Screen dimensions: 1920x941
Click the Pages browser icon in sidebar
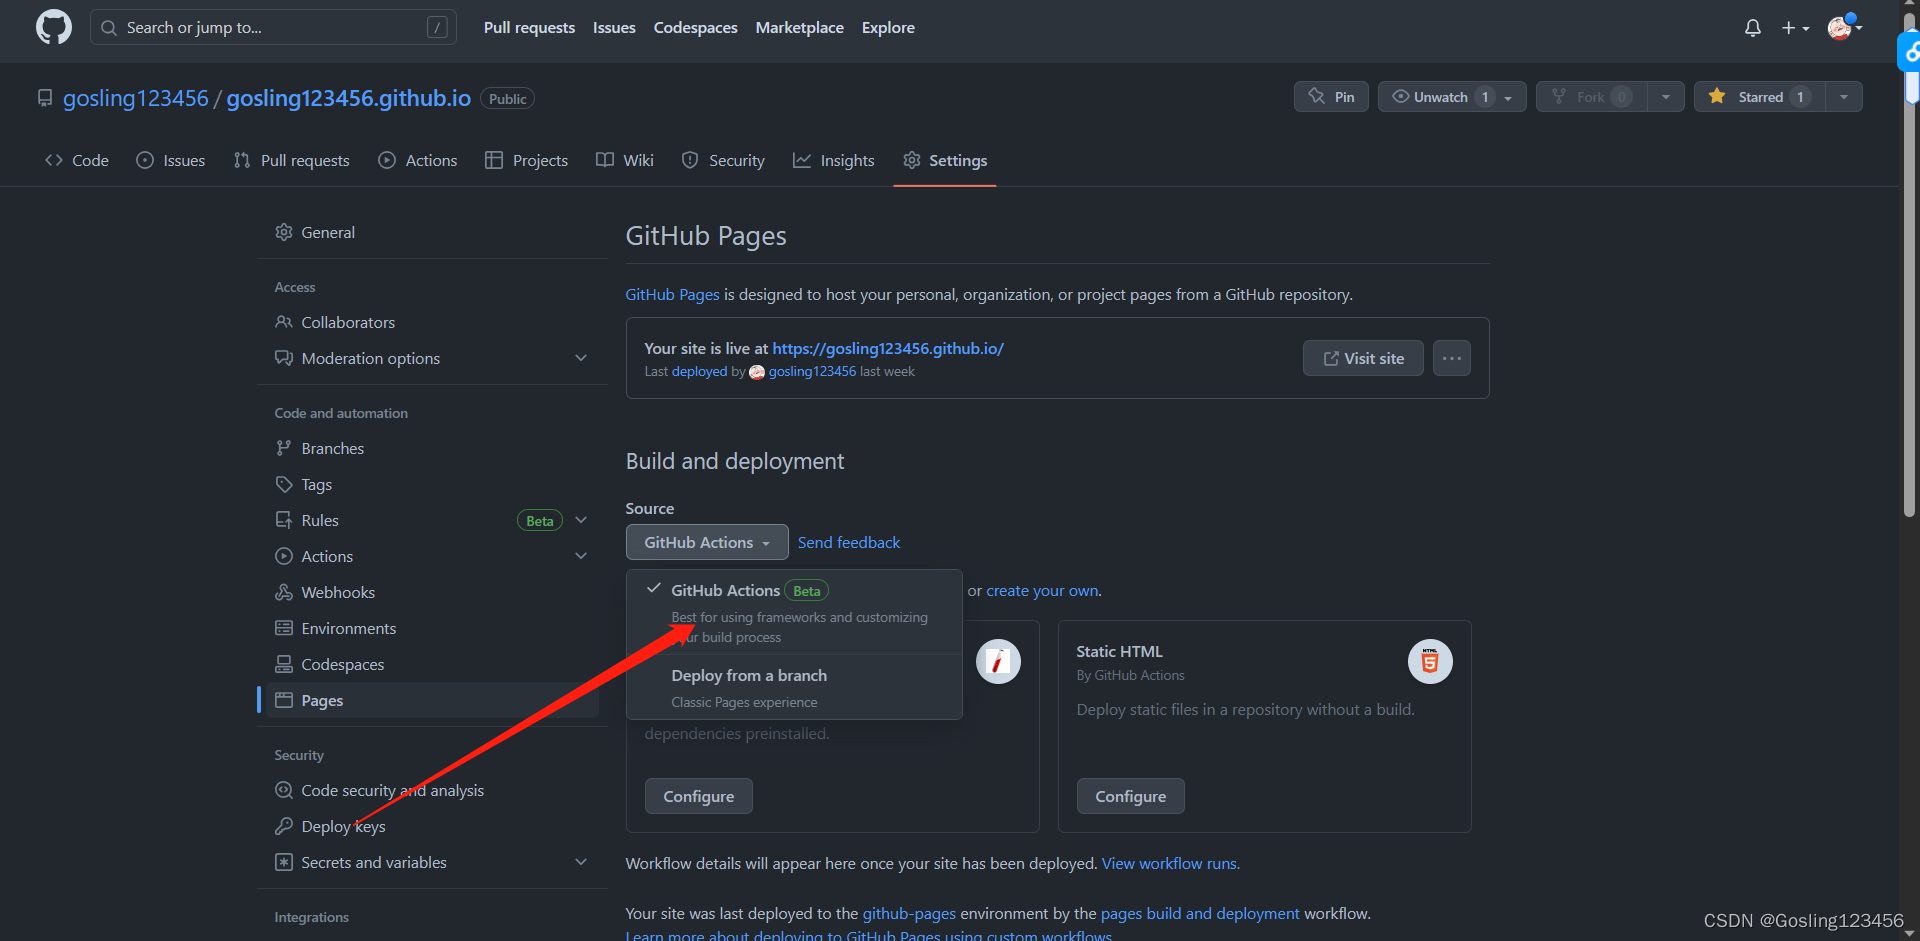tap(284, 700)
